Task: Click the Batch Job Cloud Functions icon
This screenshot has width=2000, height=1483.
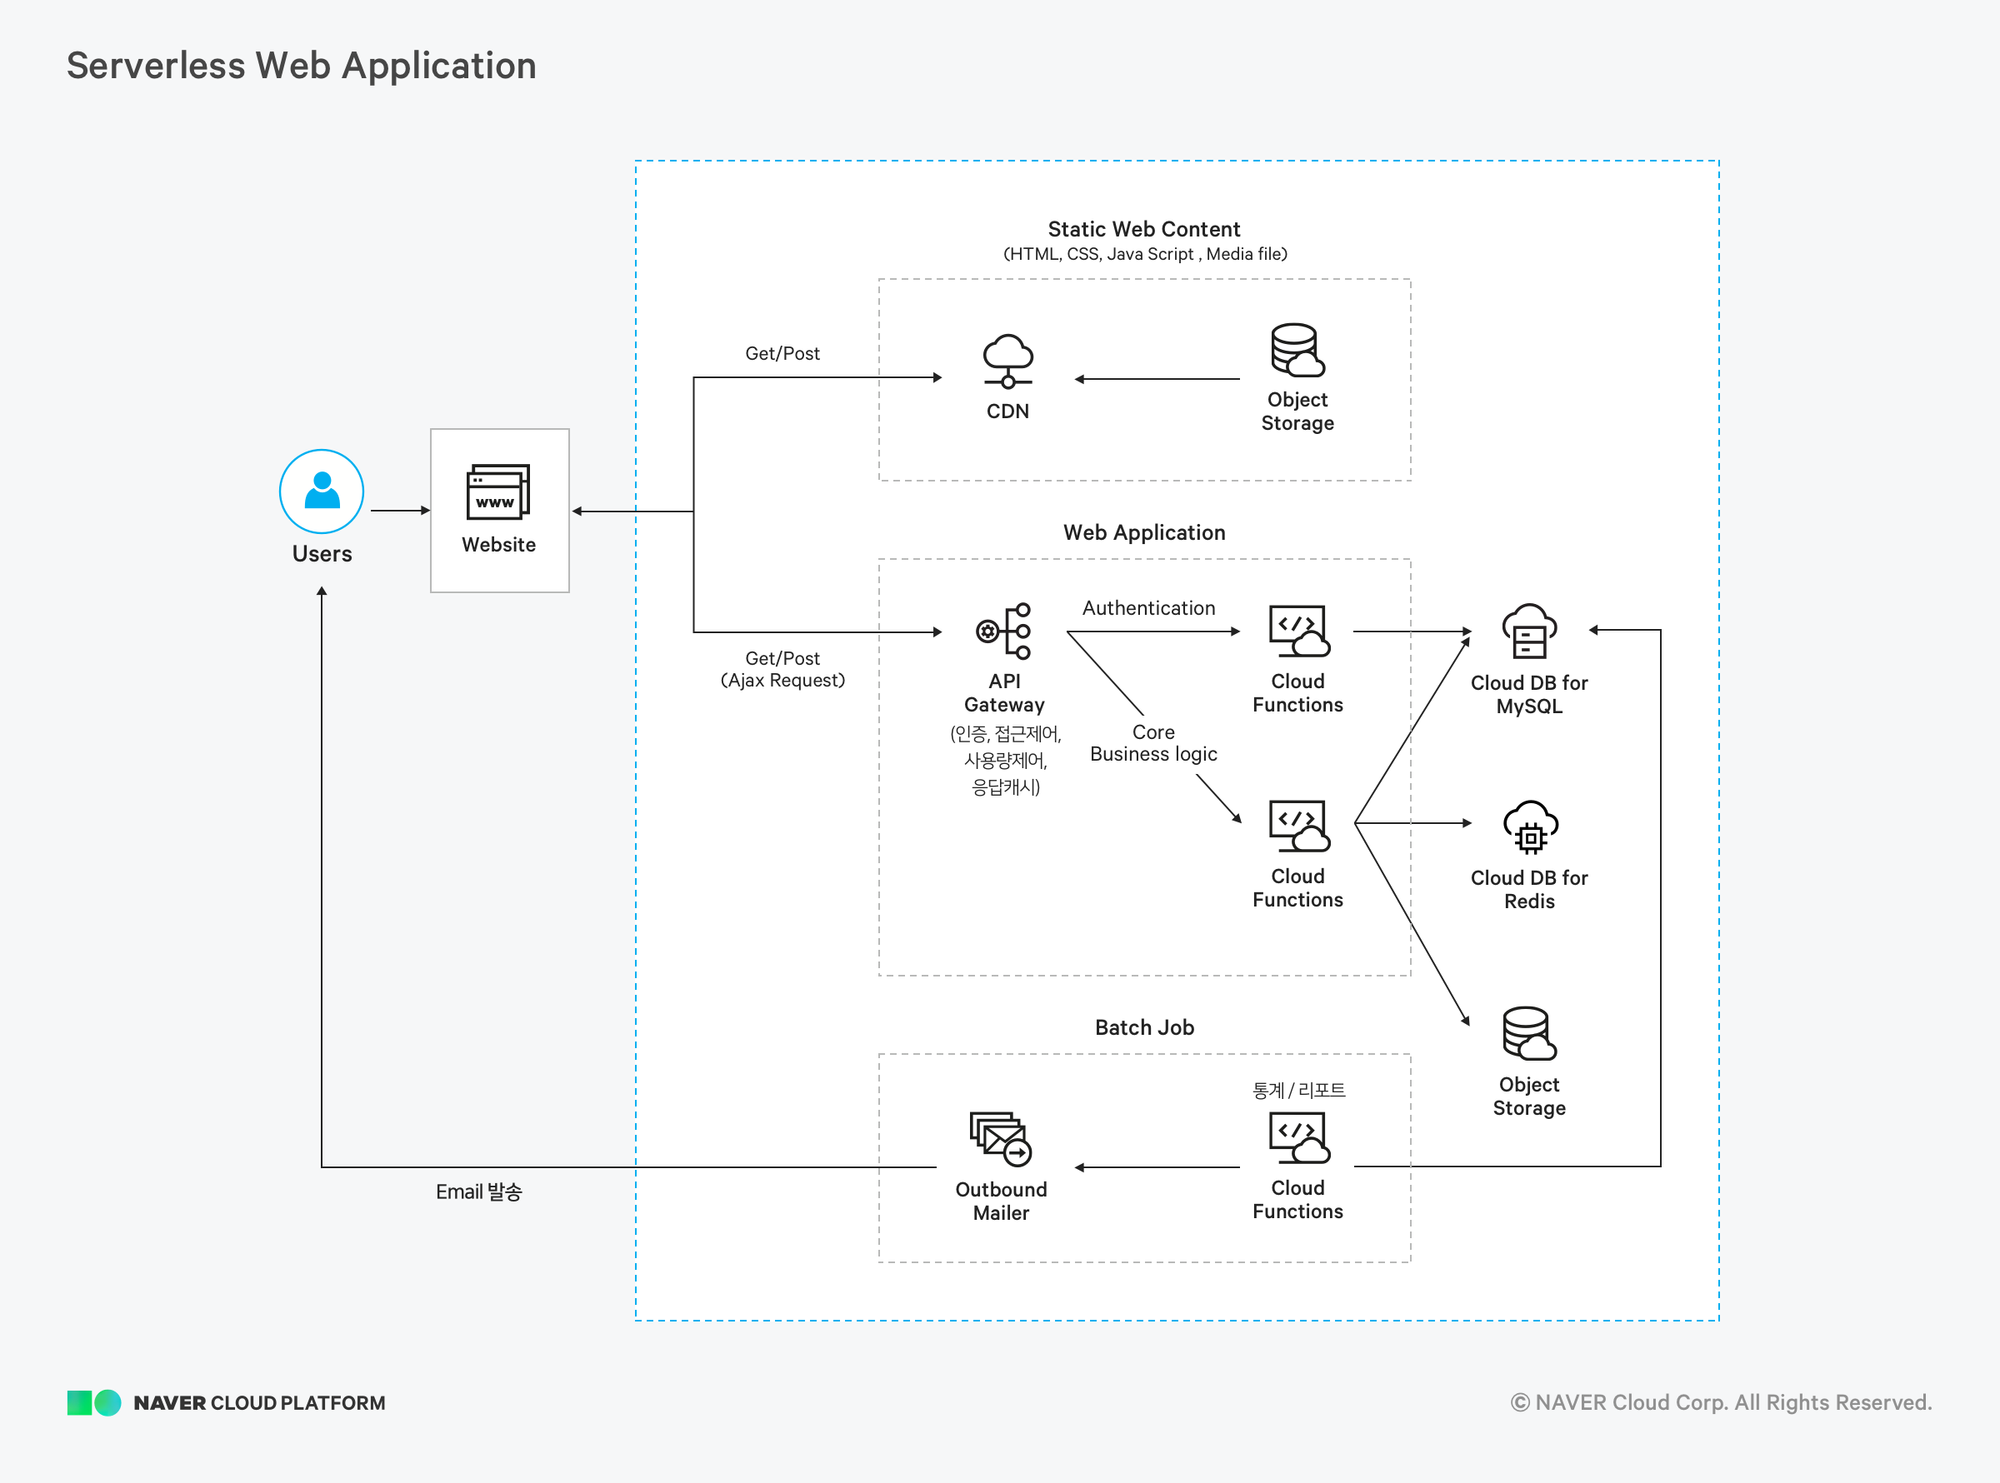Action: tap(1298, 1138)
